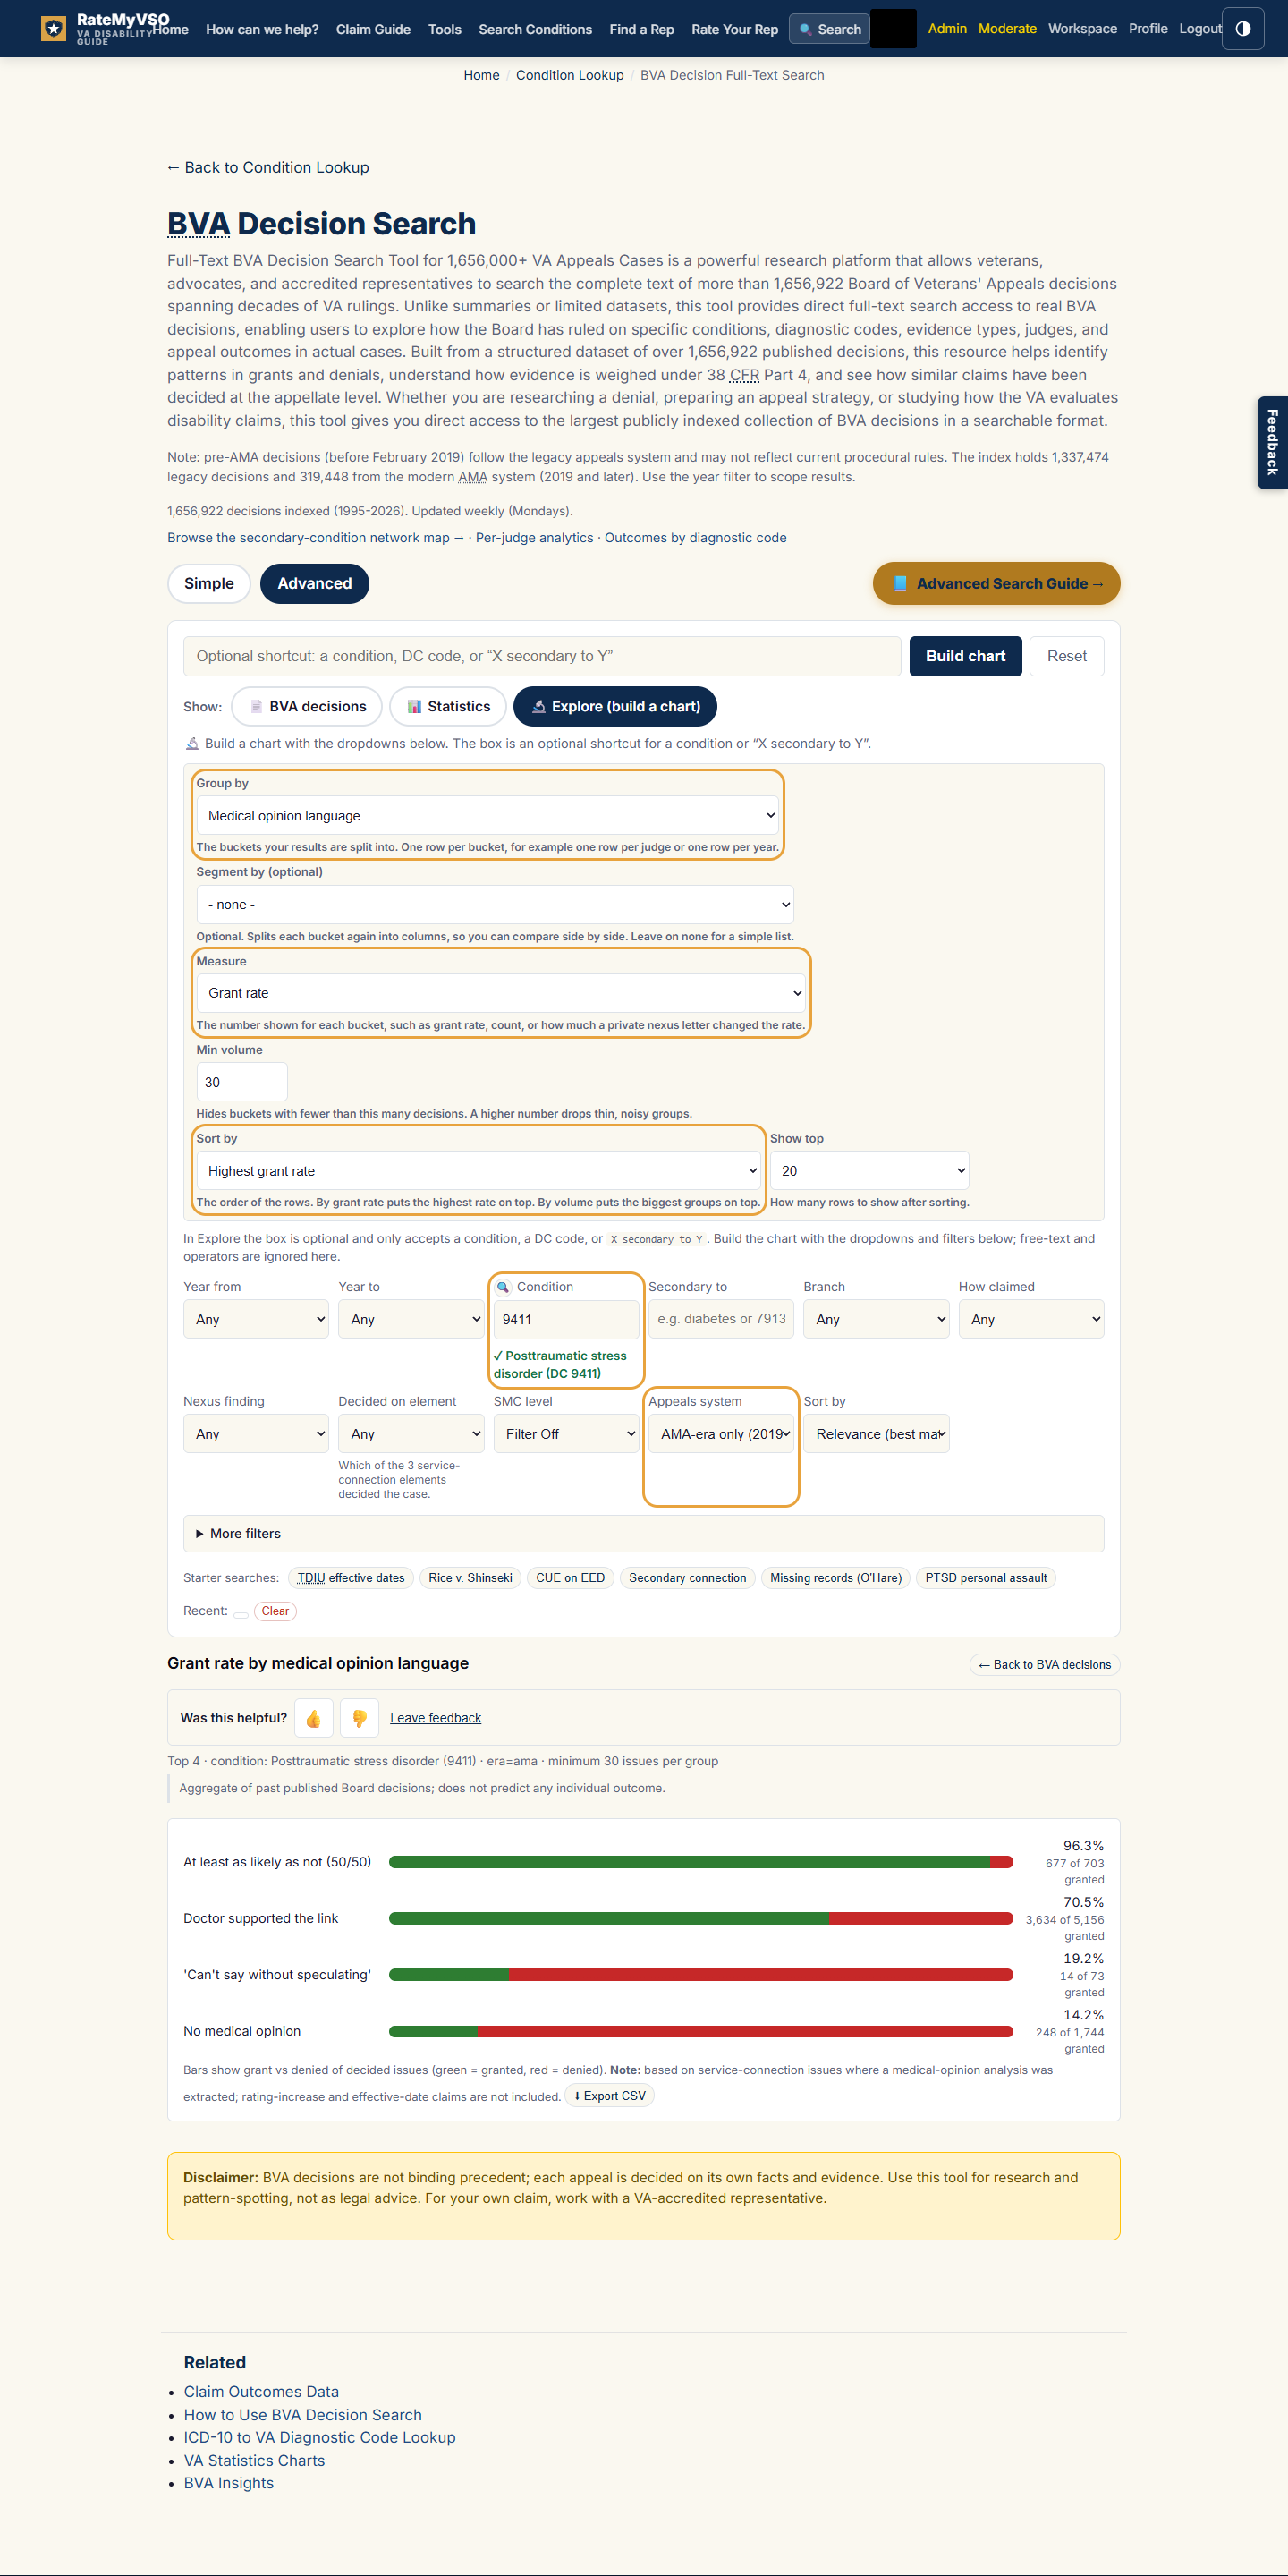The width and height of the screenshot is (1288, 2576).
Task: Click the Home breadcrumb link
Action: (x=481, y=75)
